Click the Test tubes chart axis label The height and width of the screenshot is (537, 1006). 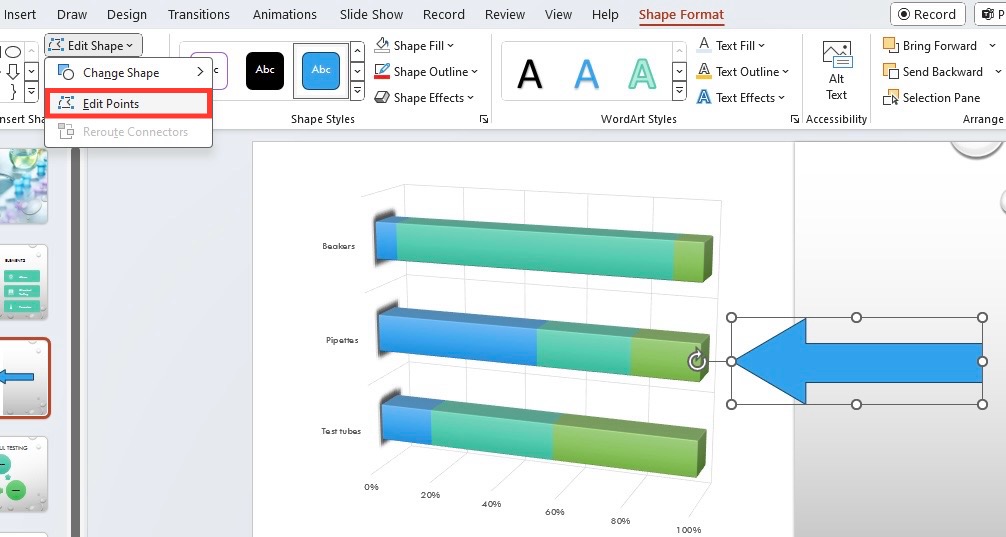coord(341,431)
